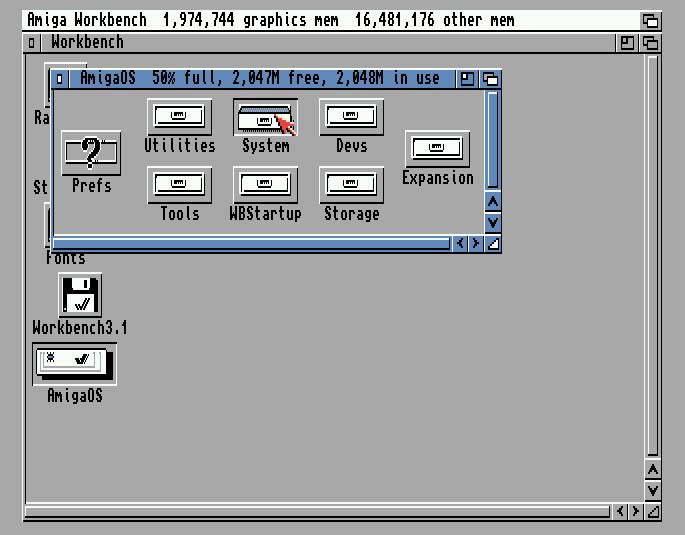Close the AmigaOS drawer window
Image resolution: width=685 pixels, height=535 pixels.
coord(61,78)
